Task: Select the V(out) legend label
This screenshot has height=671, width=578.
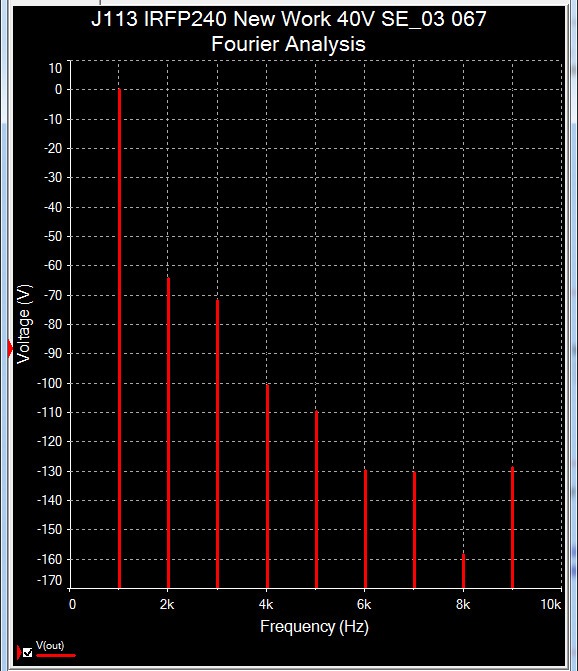Action: [x=50, y=645]
